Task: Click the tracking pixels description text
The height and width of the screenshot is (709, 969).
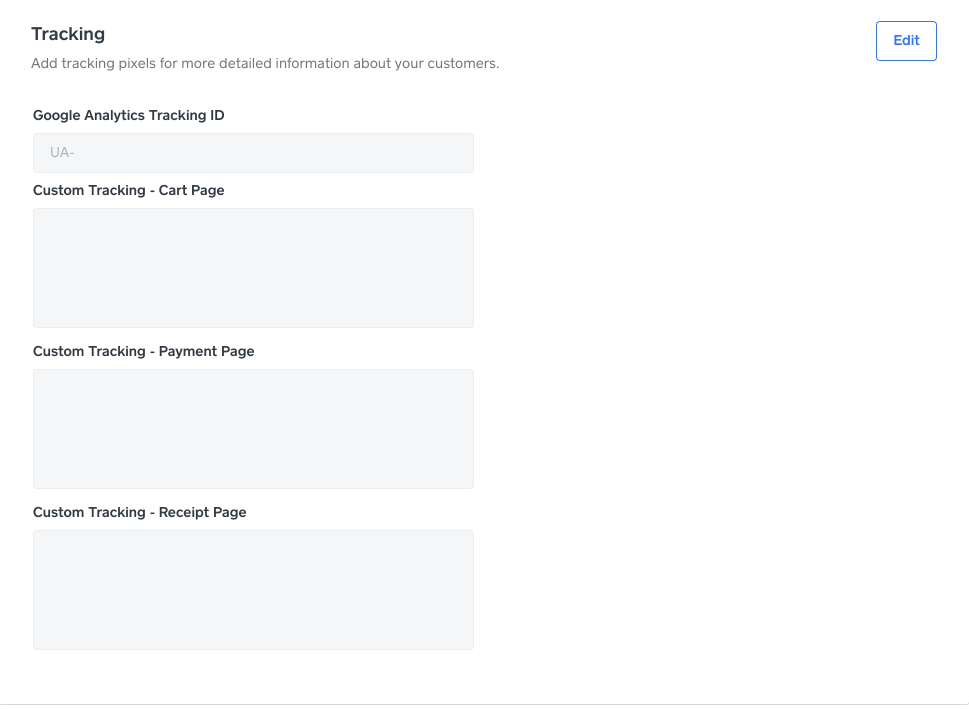Action: [265, 64]
